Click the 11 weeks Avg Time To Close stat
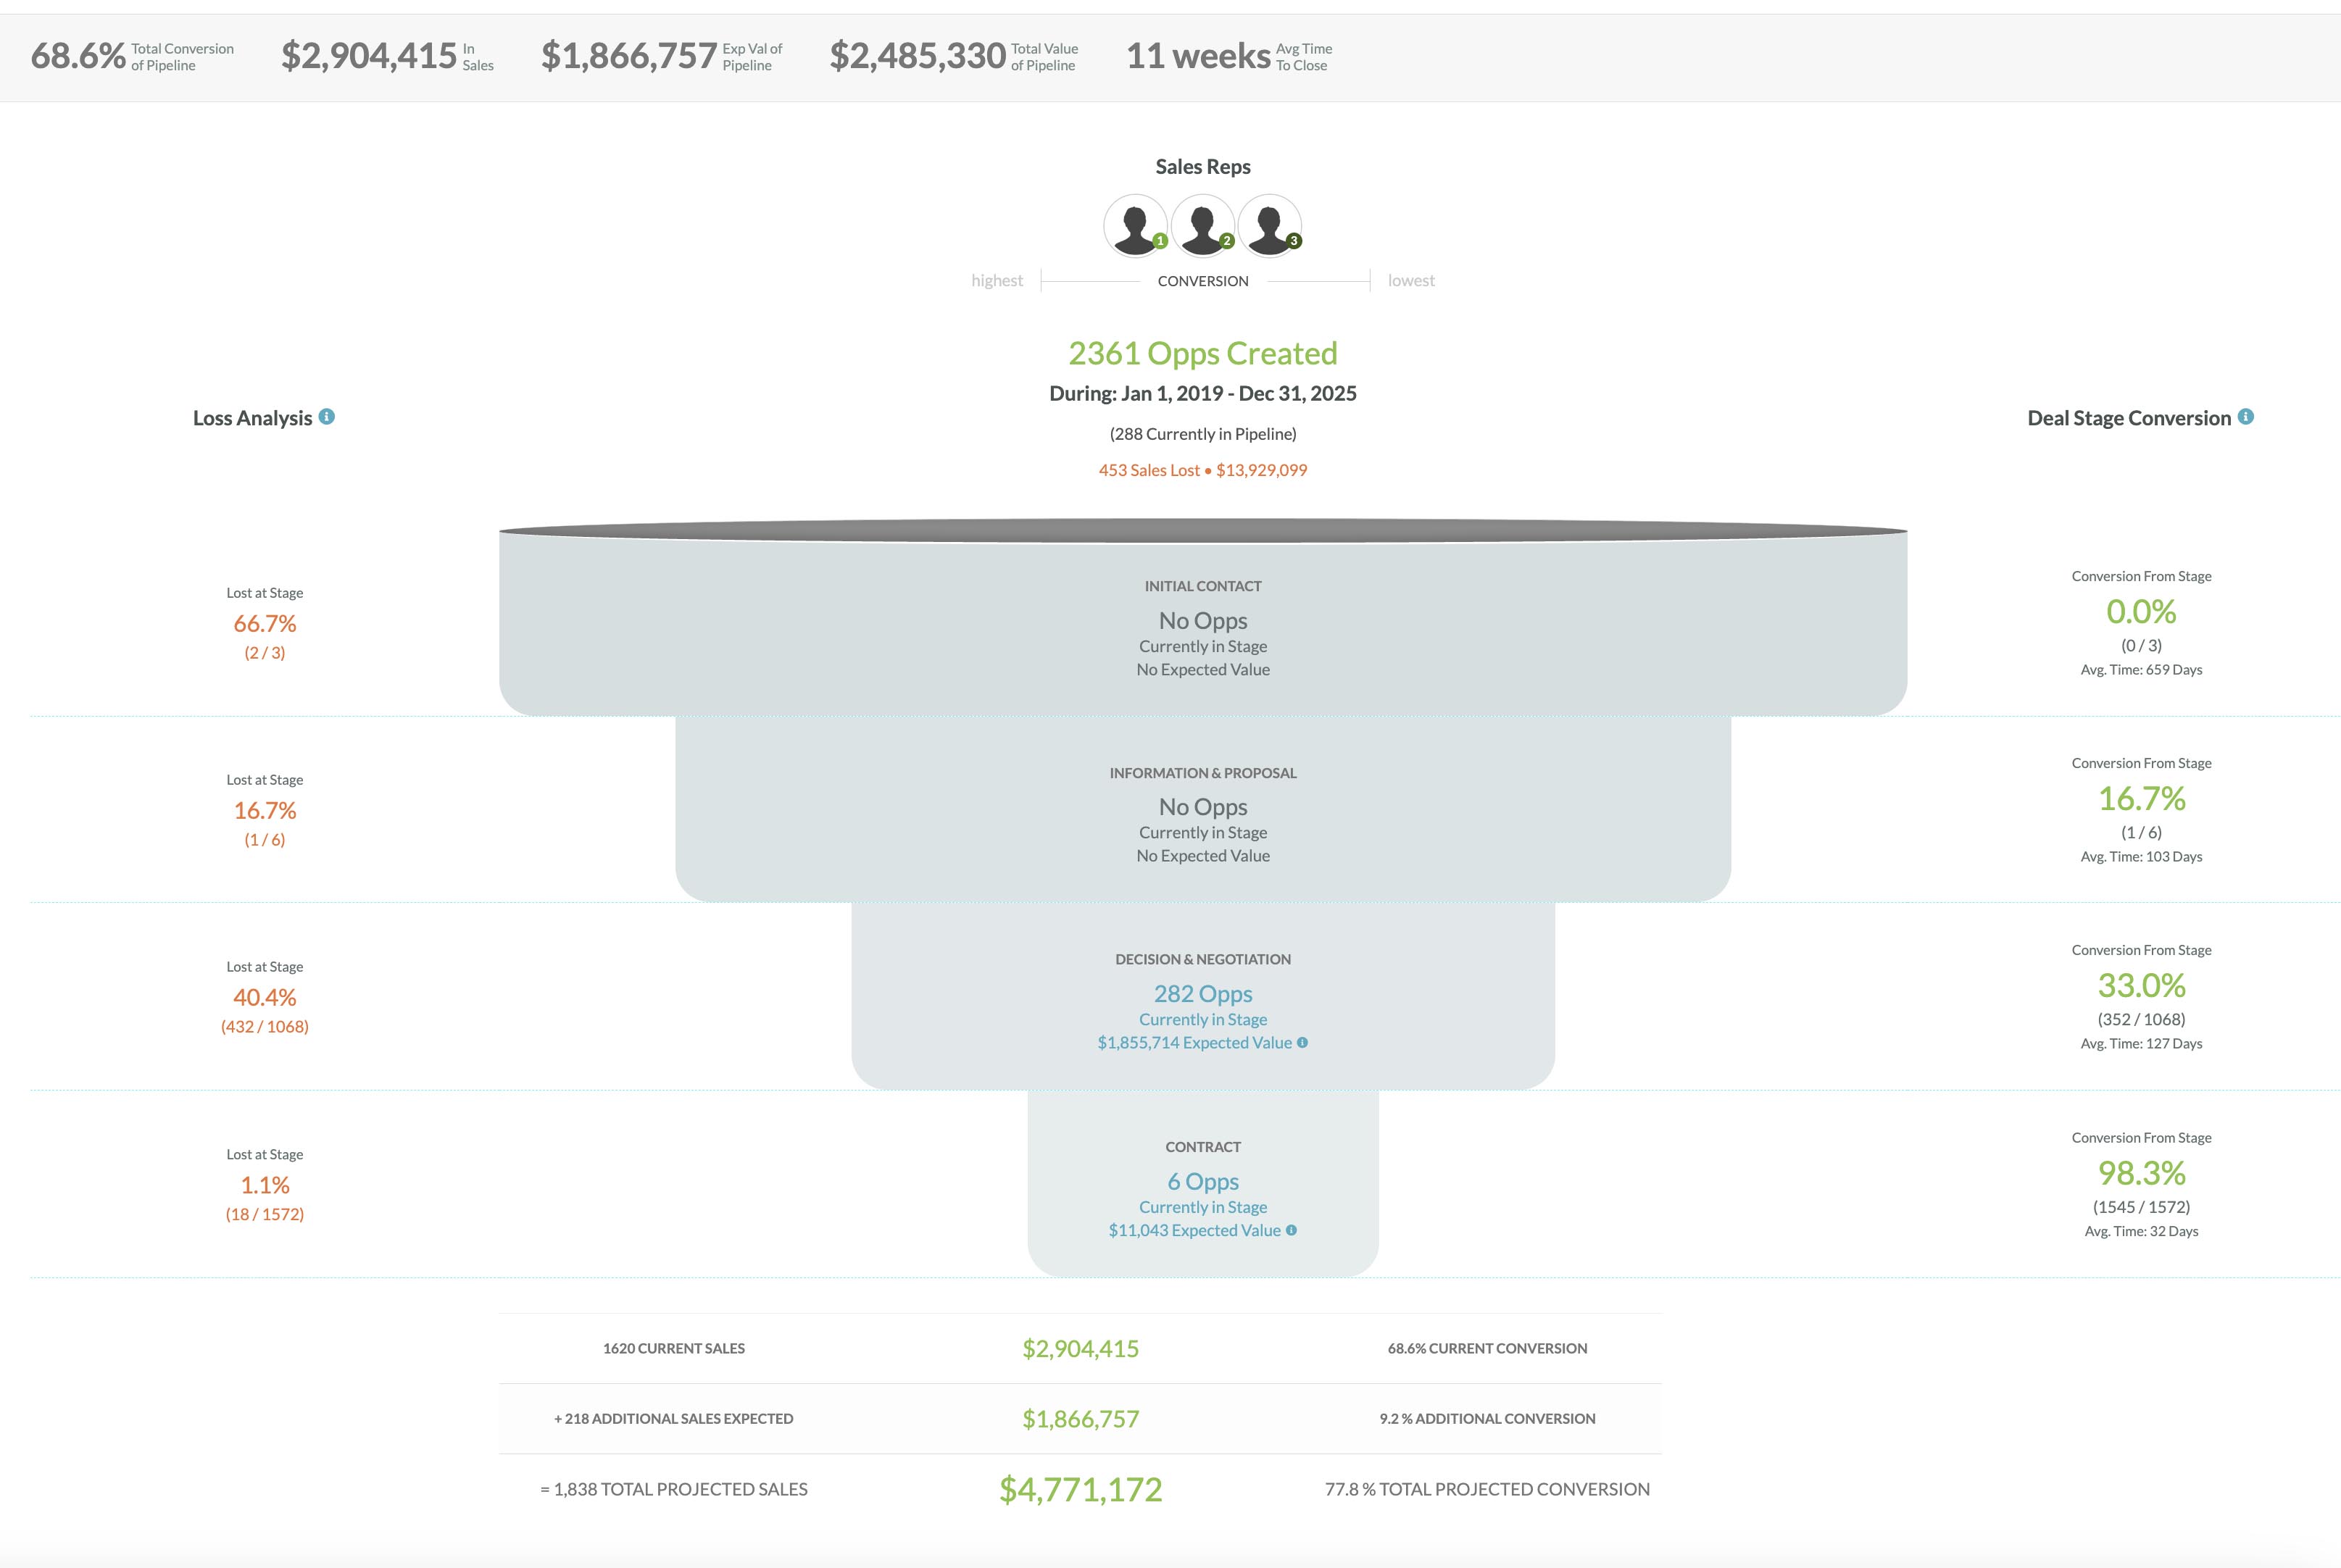 click(1229, 56)
